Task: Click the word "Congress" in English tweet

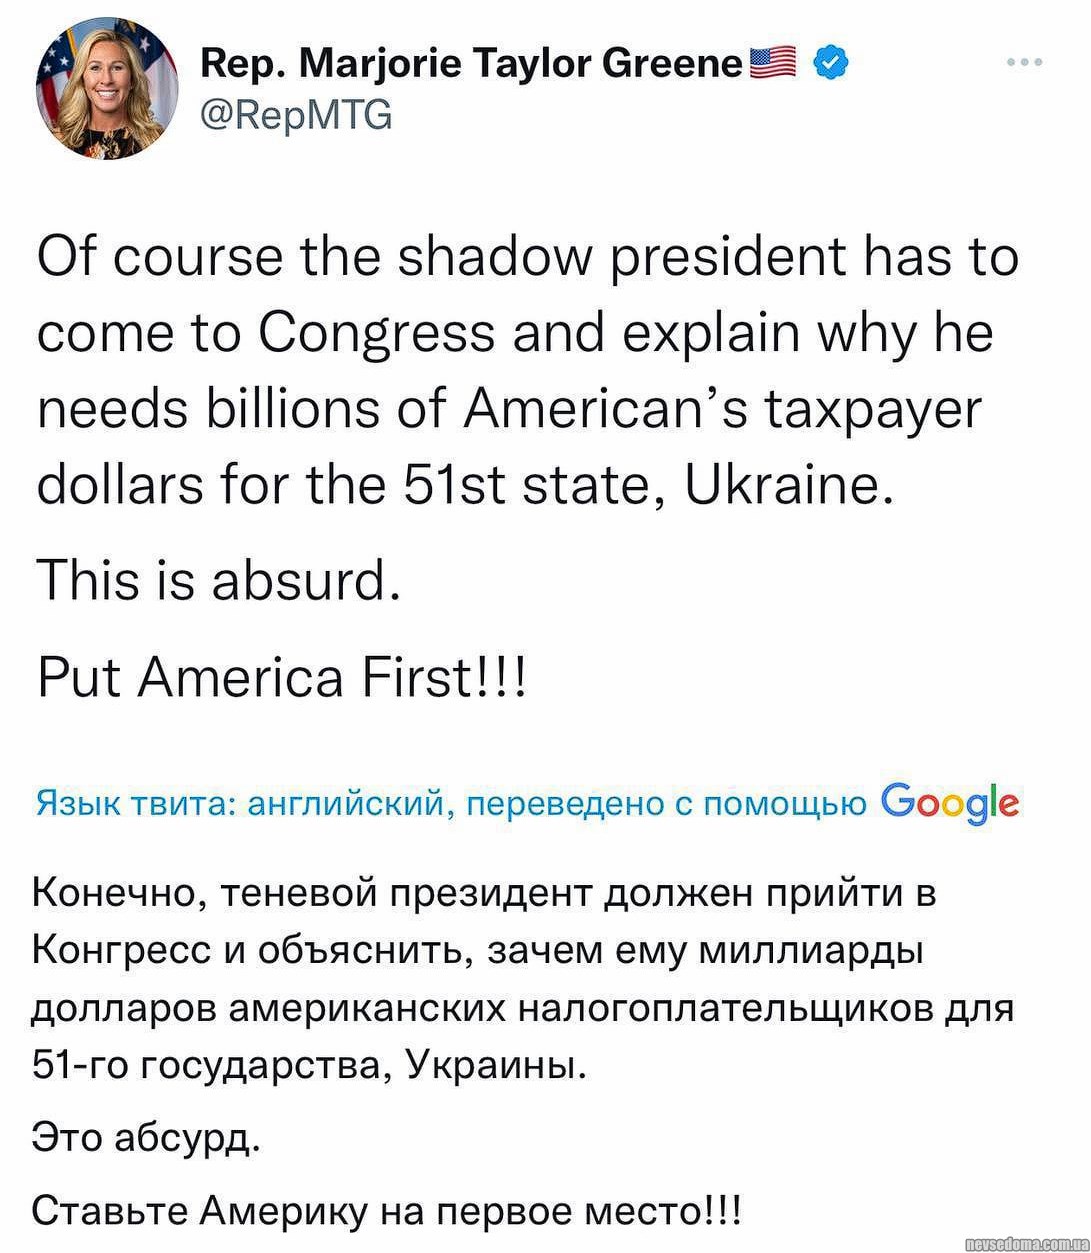Action: point(376,333)
